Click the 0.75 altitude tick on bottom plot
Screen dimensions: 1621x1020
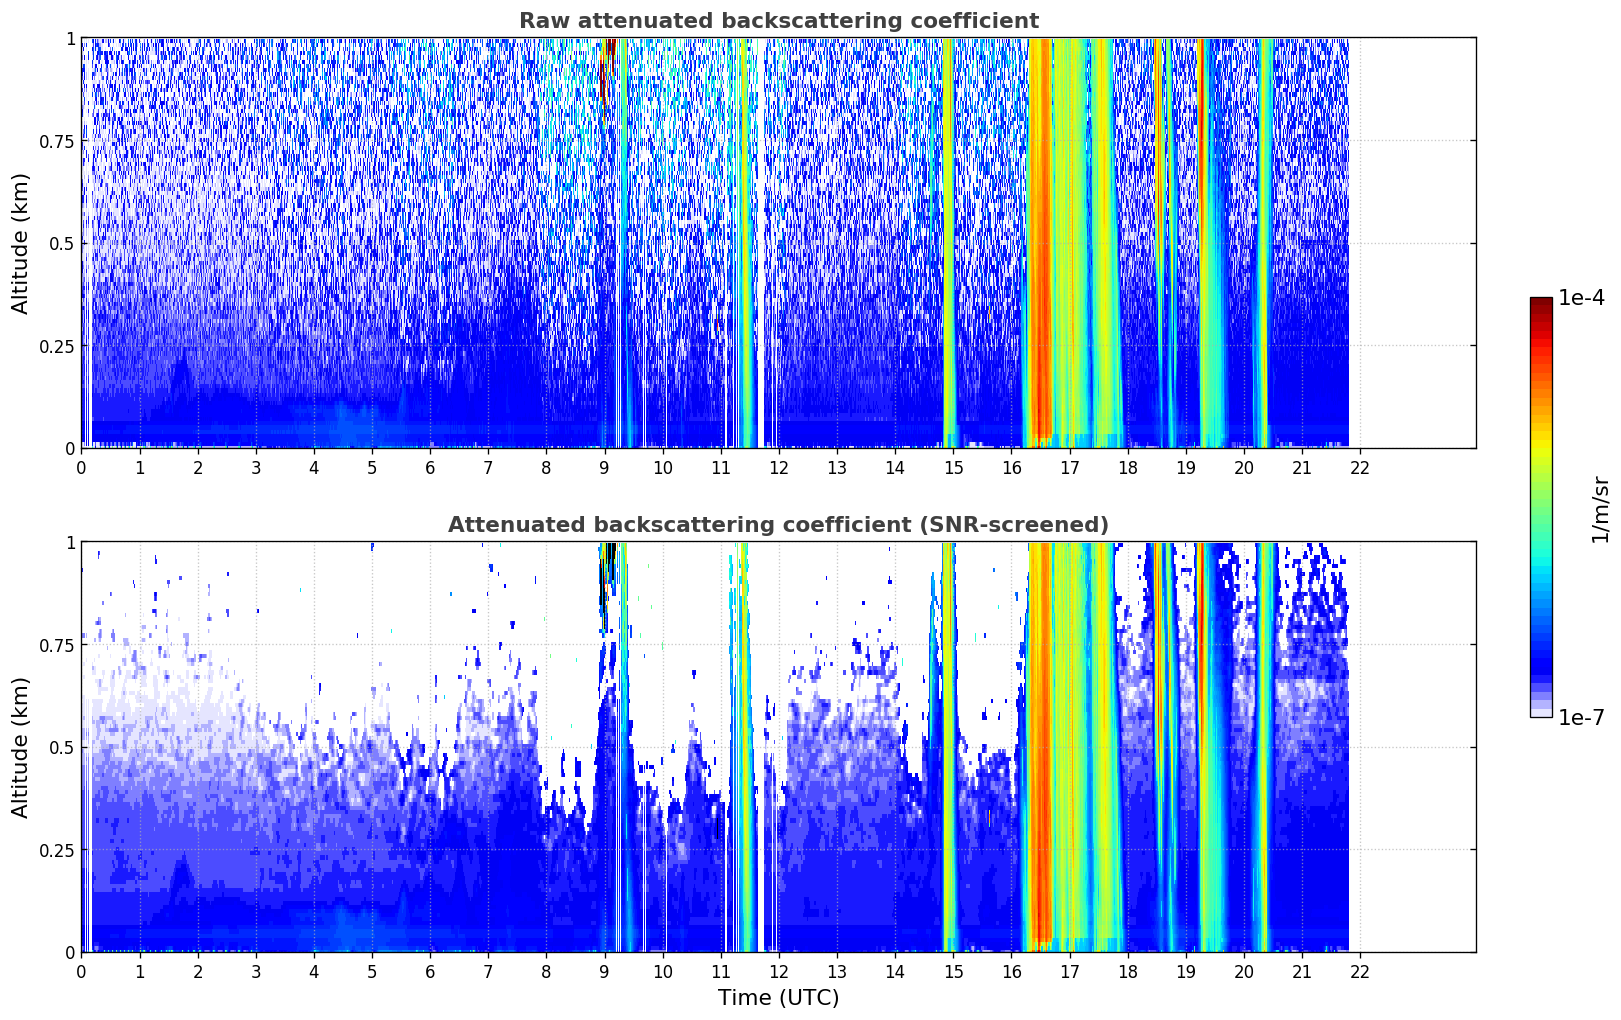click(58, 645)
